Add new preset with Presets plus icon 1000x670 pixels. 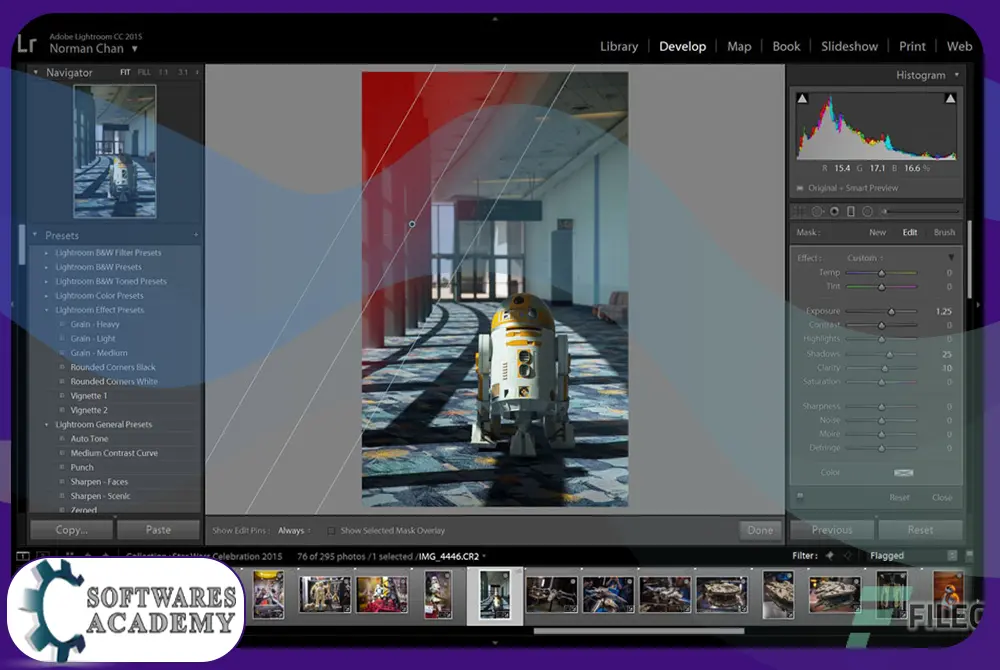click(x=196, y=235)
